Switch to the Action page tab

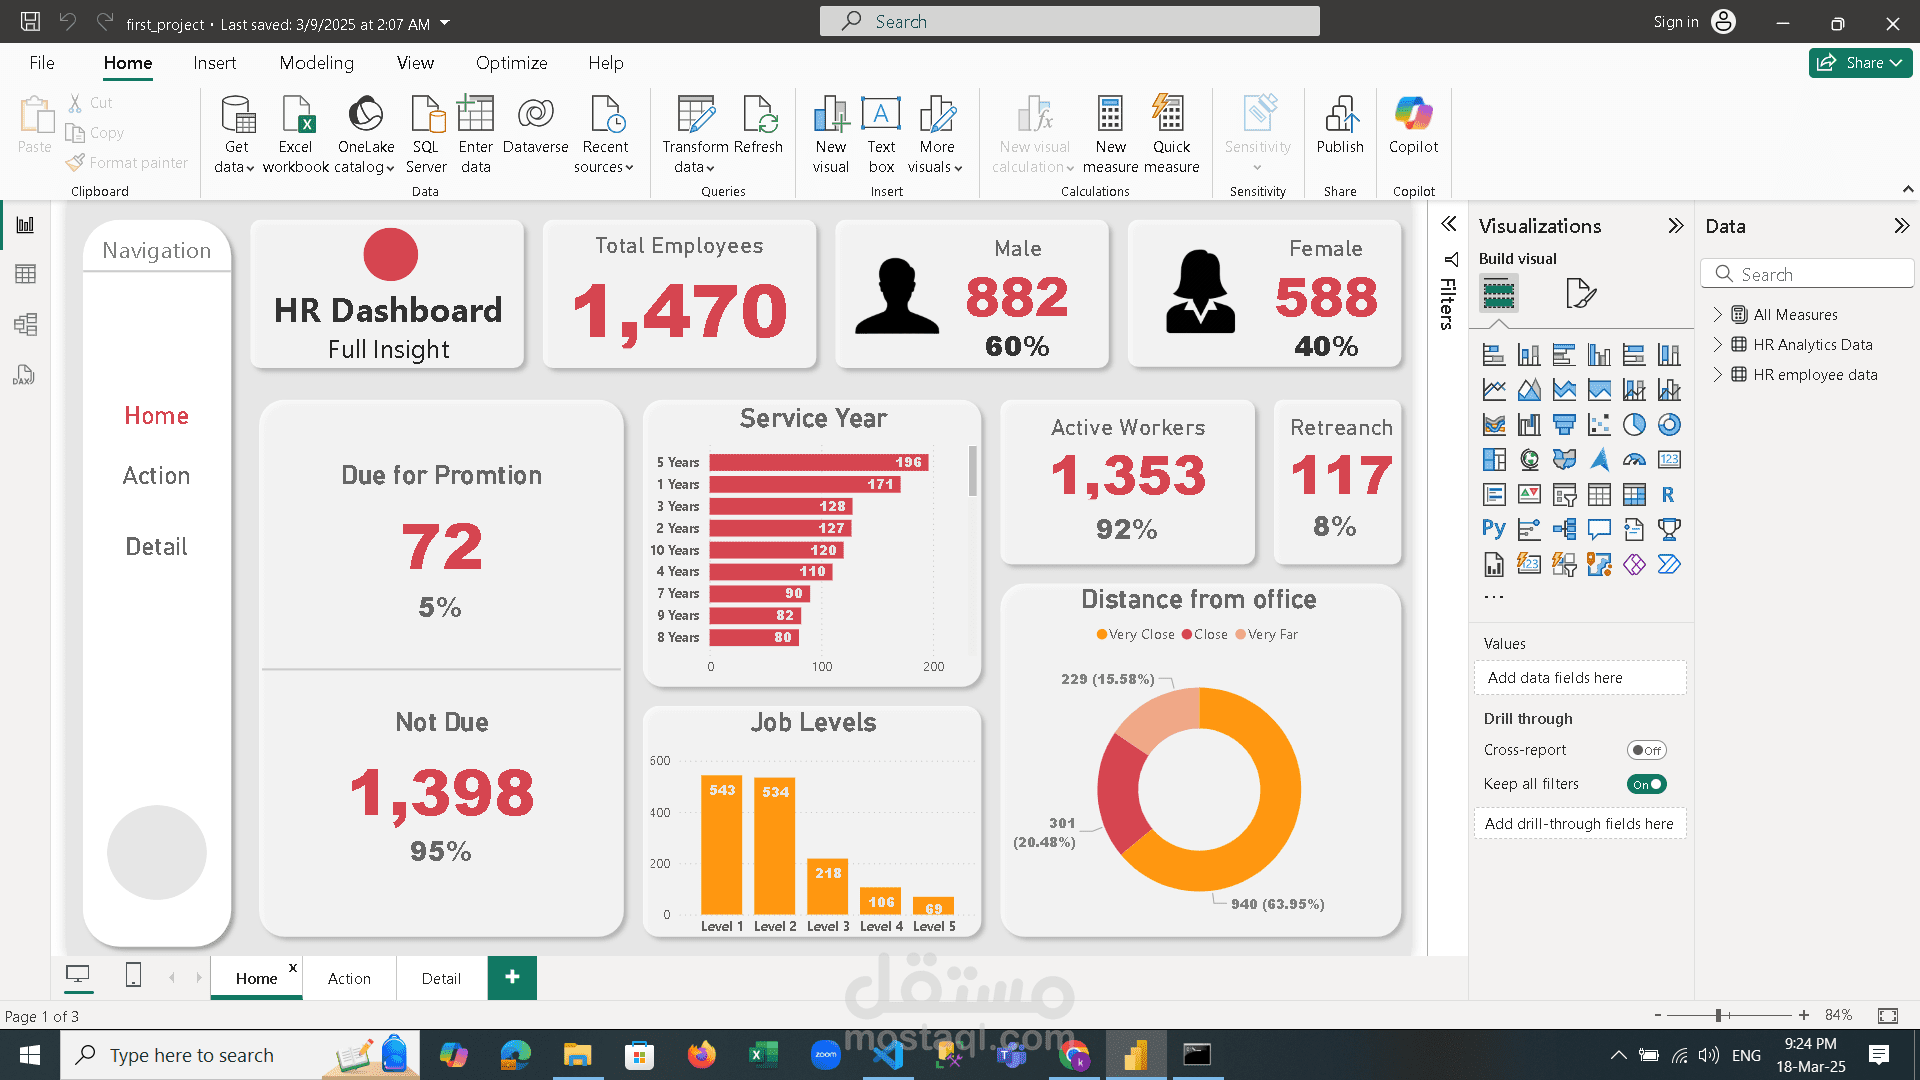click(348, 978)
